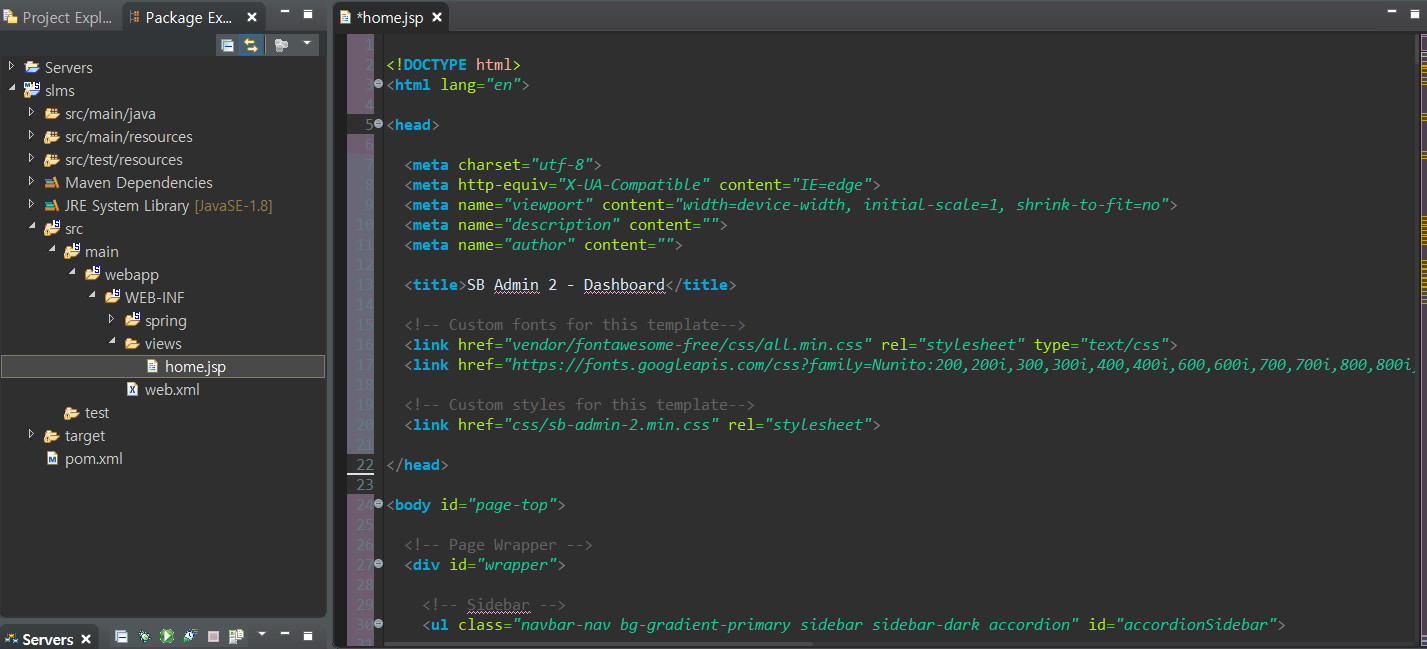Image resolution: width=1427 pixels, height=649 pixels.
Task: Click the src/main/java package folder icon
Action: tap(51, 113)
